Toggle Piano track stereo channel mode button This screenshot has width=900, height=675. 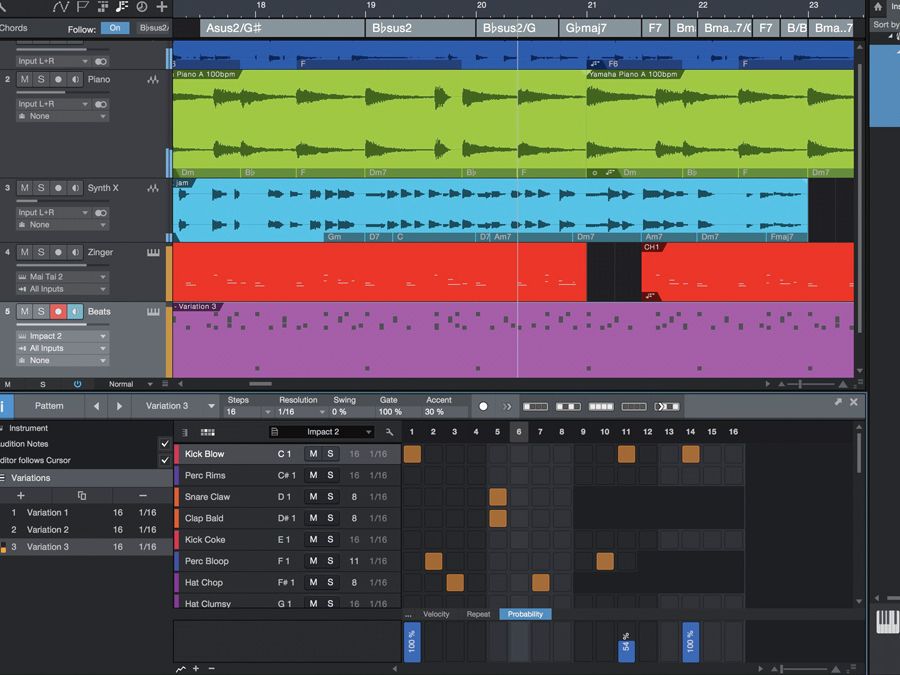coord(100,104)
